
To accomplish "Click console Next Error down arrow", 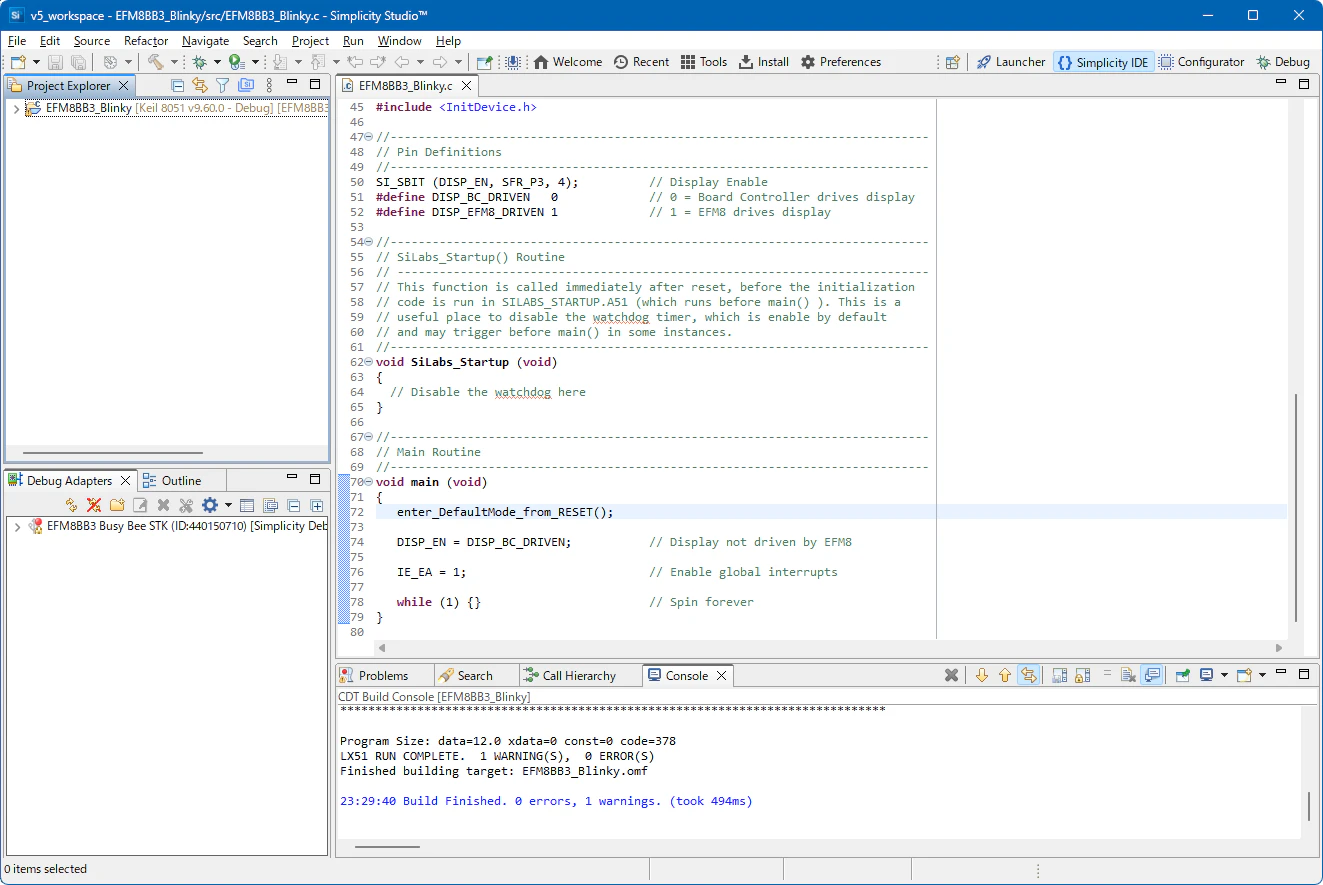I will (981, 676).
